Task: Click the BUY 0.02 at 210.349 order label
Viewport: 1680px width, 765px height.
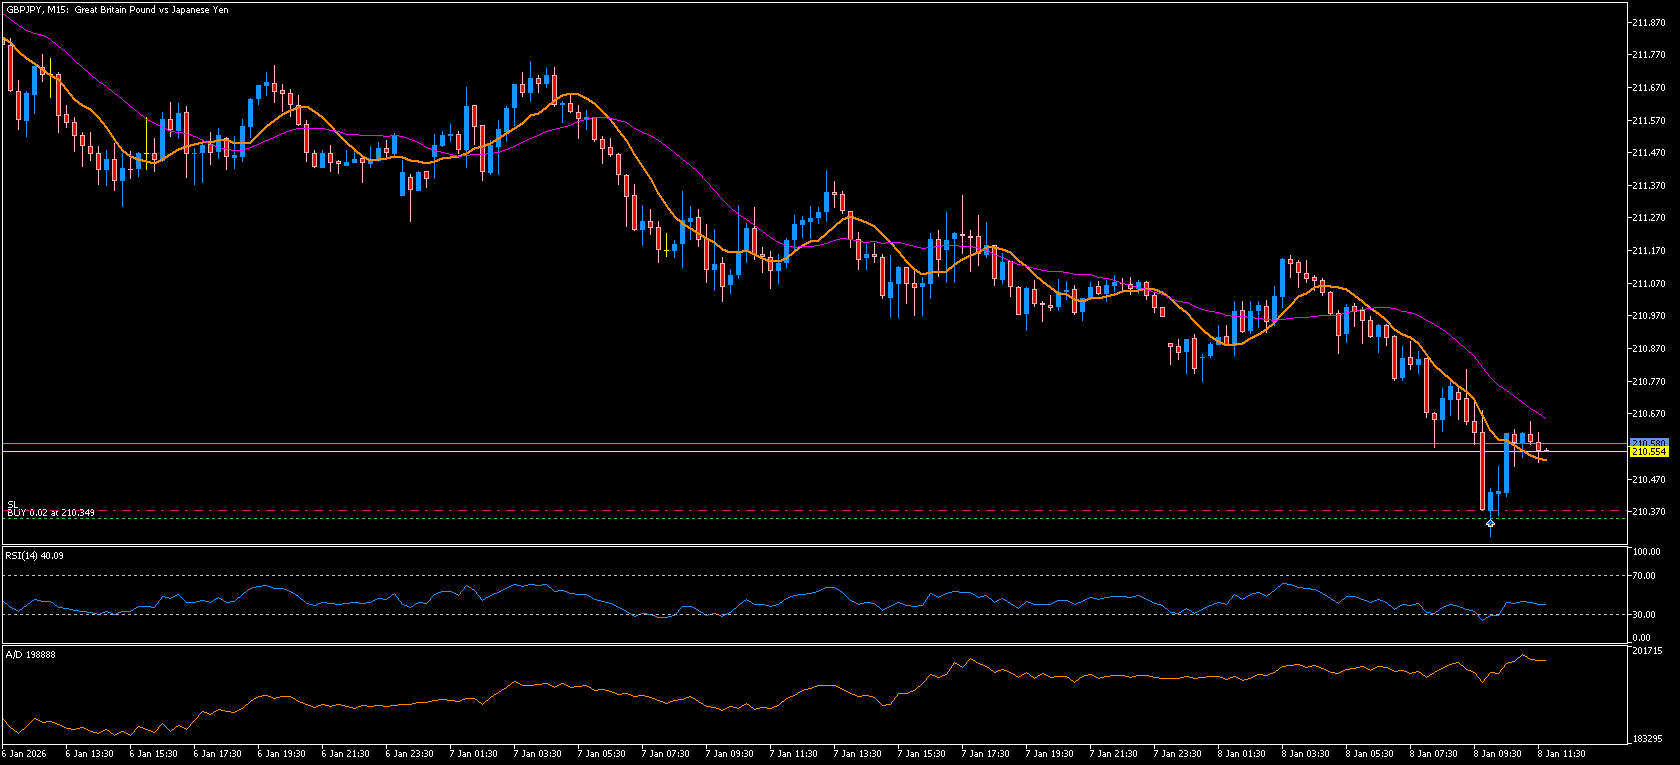Action: [x=51, y=513]
